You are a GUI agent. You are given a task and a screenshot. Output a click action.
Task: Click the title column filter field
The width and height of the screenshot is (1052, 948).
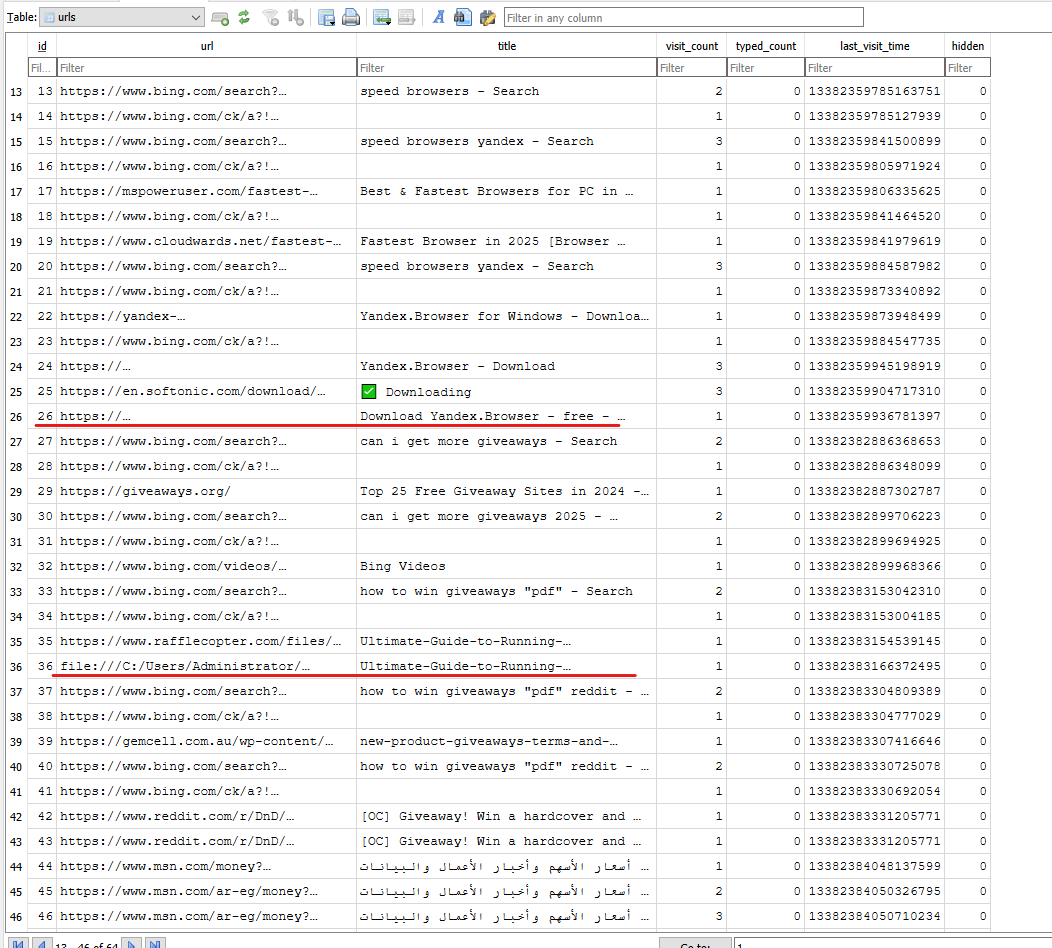507,68
